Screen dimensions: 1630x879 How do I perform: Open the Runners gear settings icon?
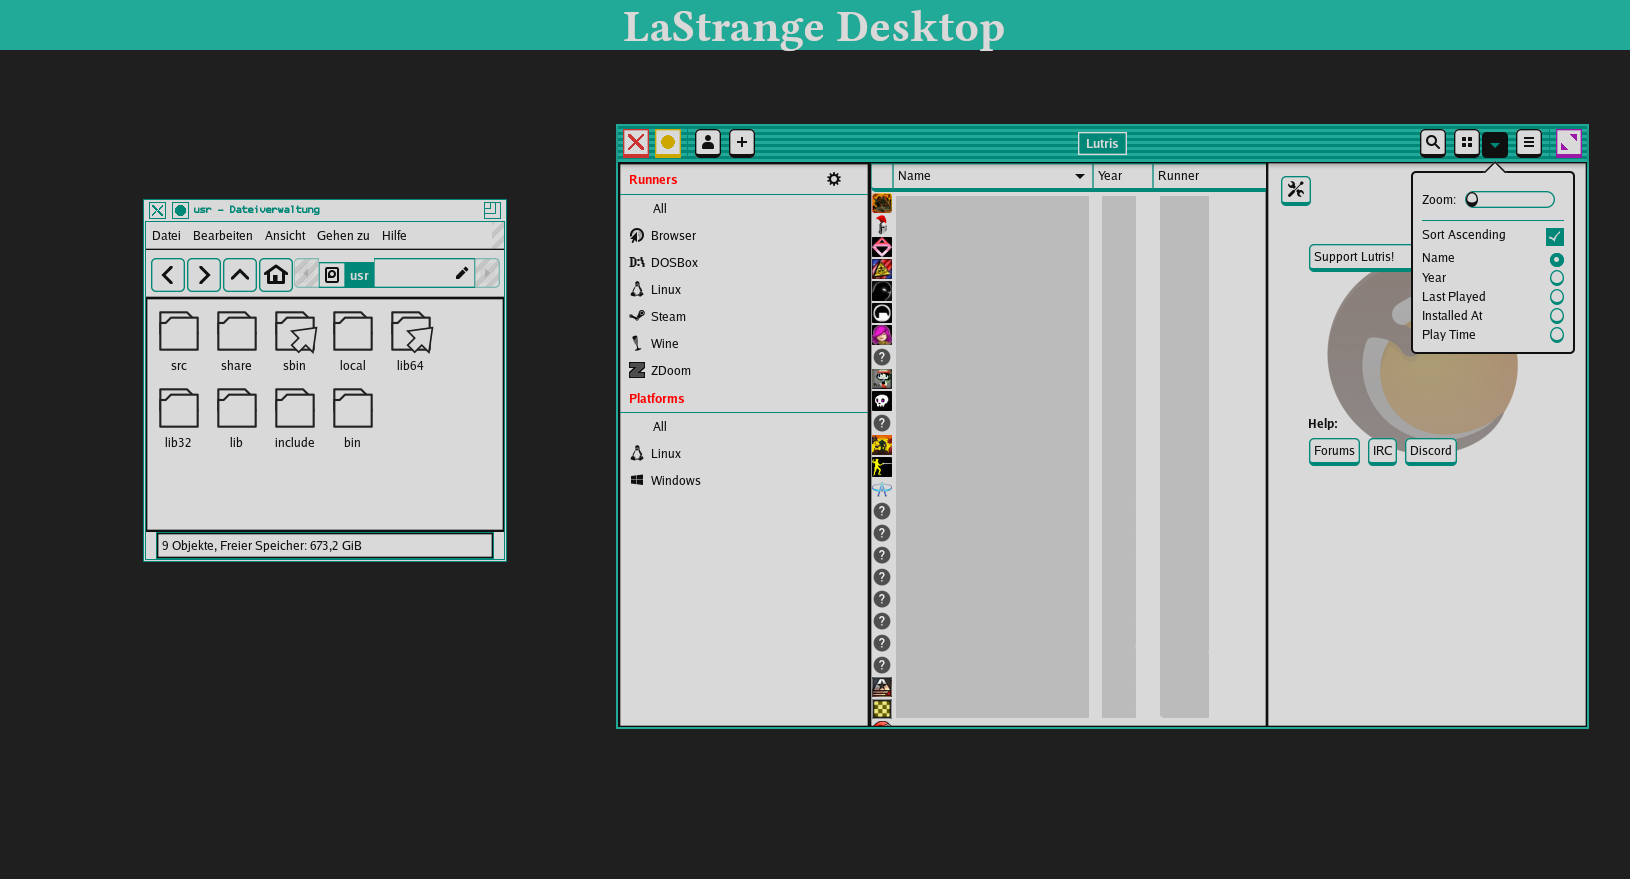pos(834,179)
